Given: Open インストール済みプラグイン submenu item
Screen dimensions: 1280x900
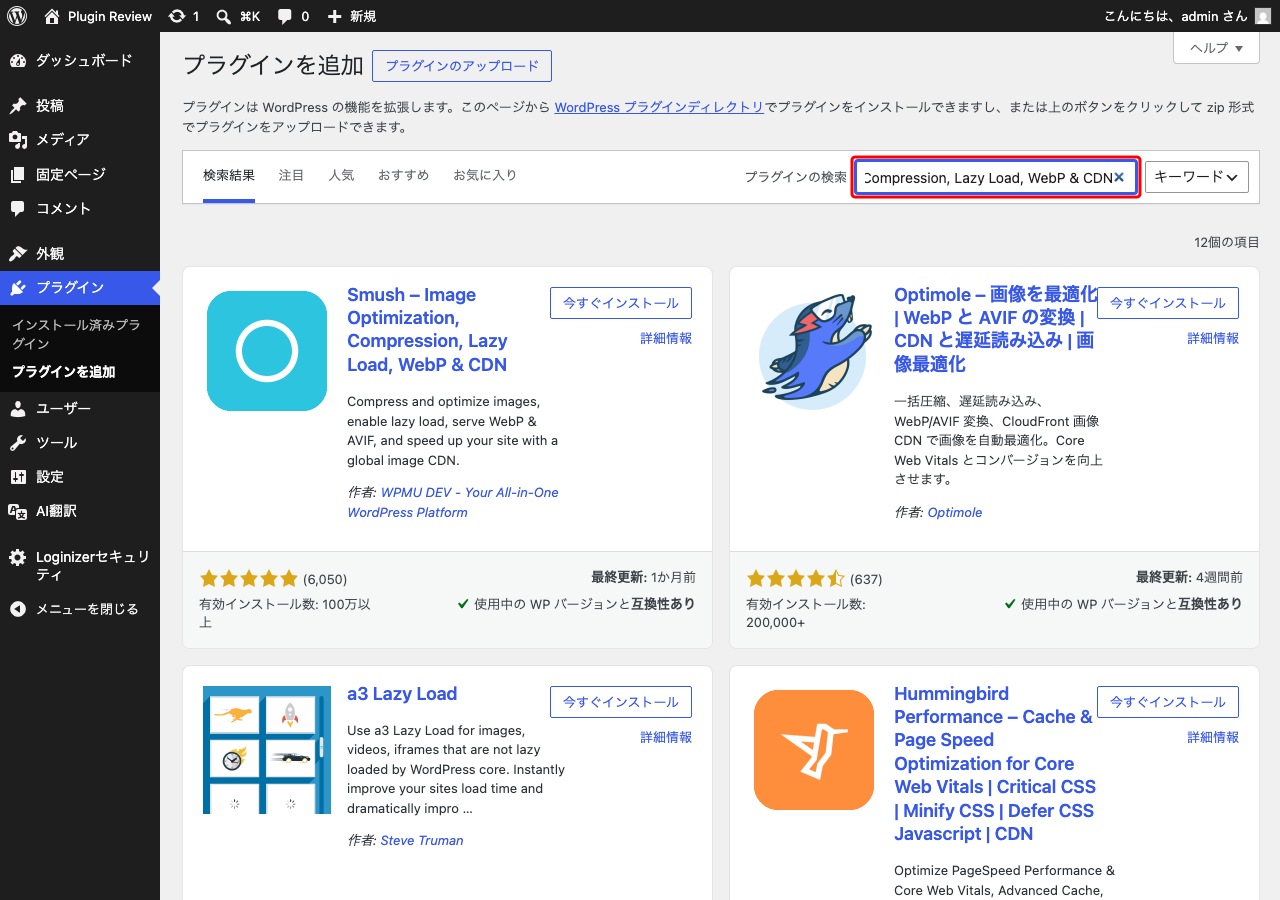Looking at the screenshot, I should tap(80, 334).
